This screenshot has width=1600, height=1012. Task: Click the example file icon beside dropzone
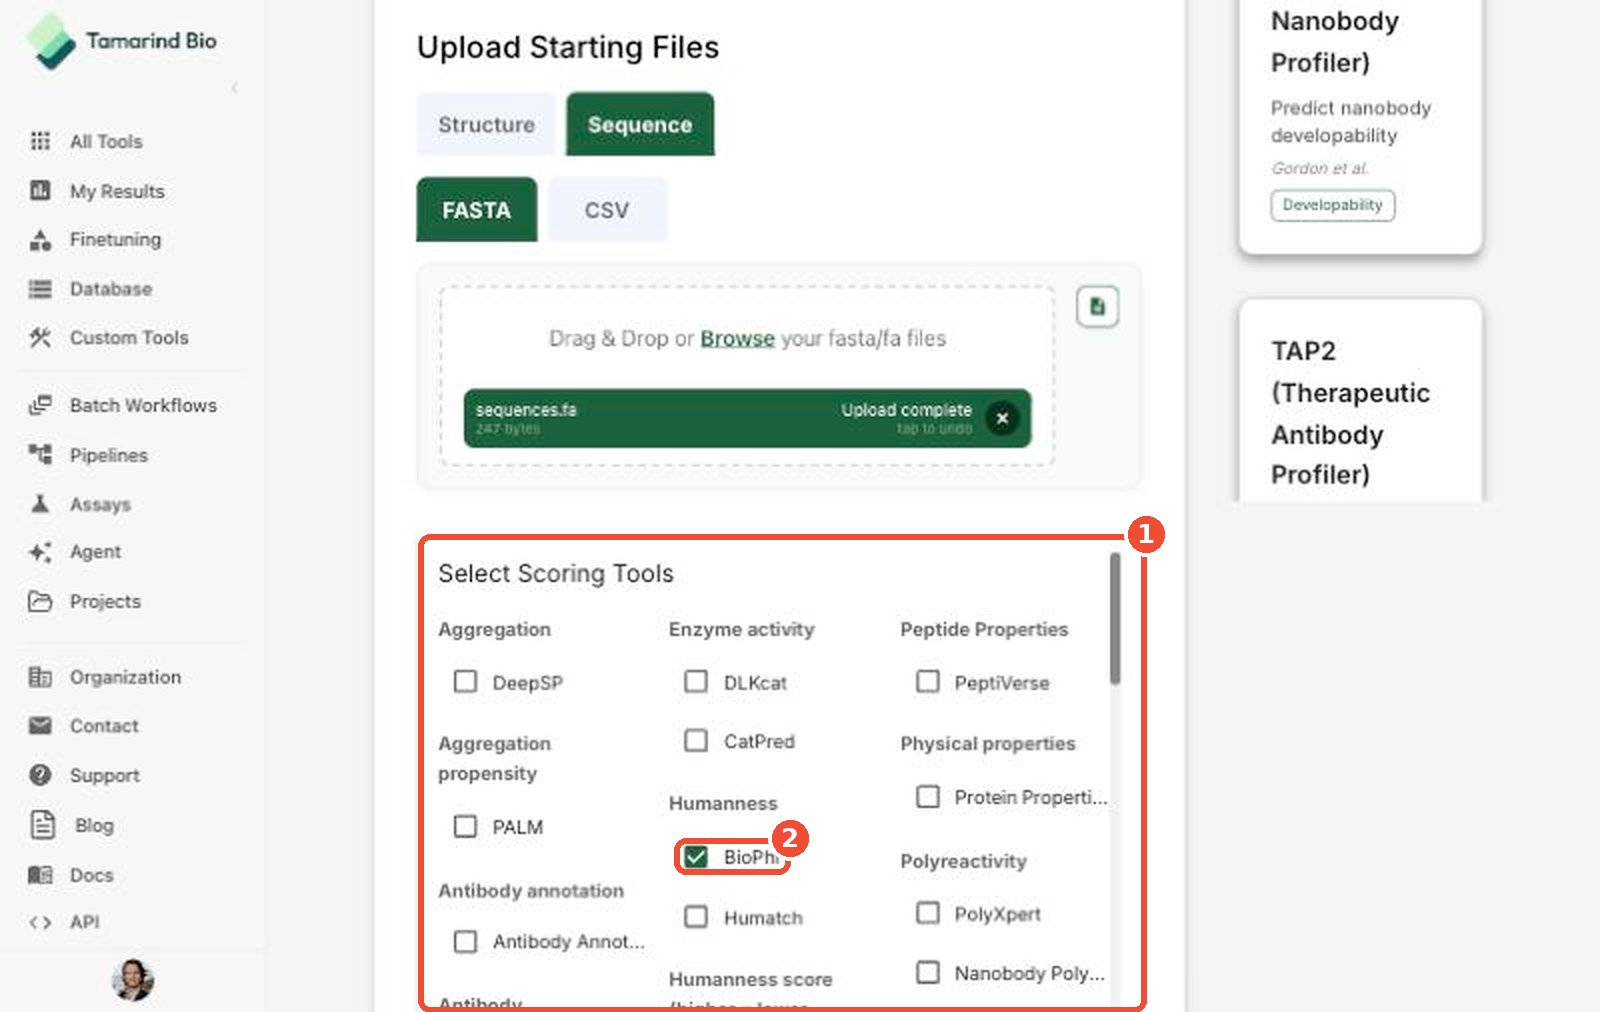coord(1097,307)
